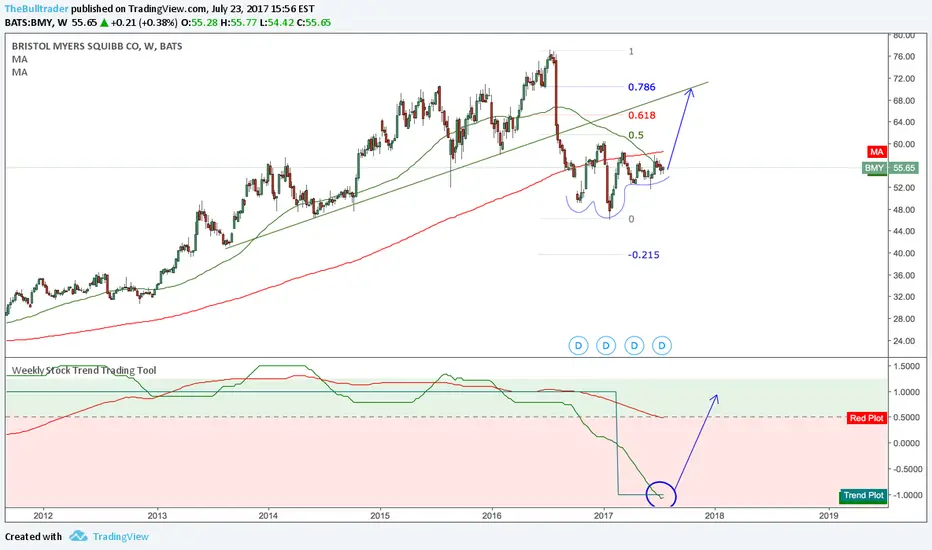Click the second MA indicator legend
The width and height of the screenshot is (932, 550).
[20, 72]
